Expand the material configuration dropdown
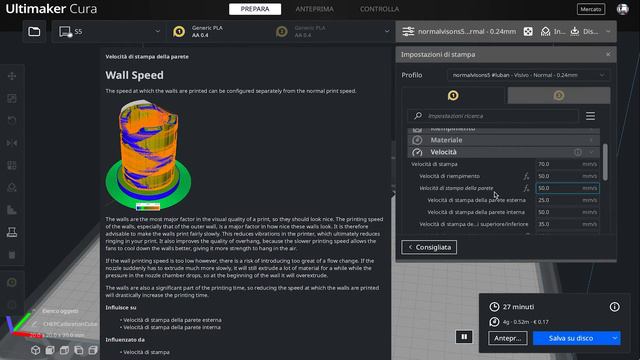The width and height of the screenshot is (640, 360). coord(387,31)
